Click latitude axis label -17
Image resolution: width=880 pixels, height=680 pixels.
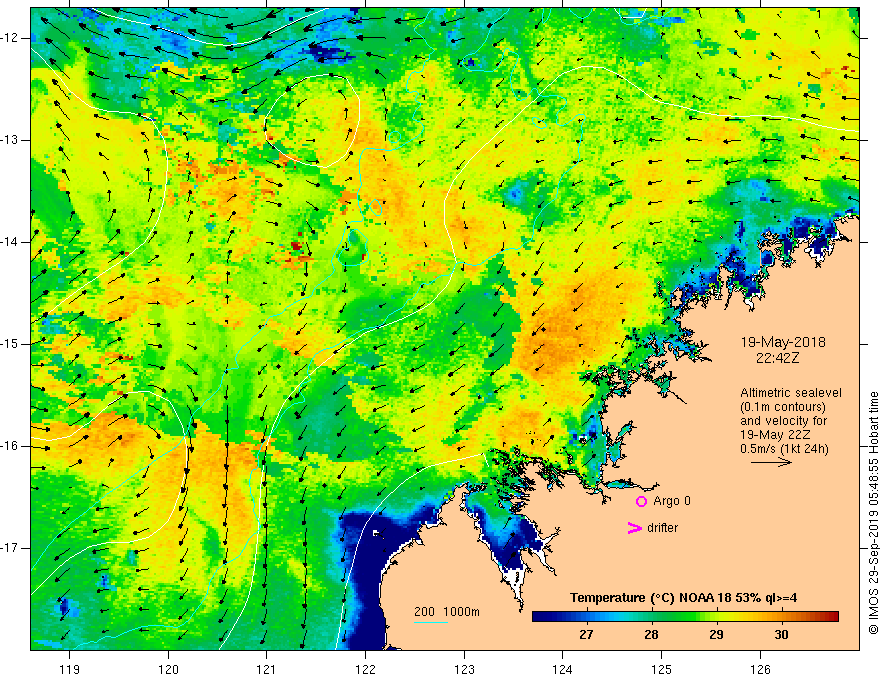10,548
